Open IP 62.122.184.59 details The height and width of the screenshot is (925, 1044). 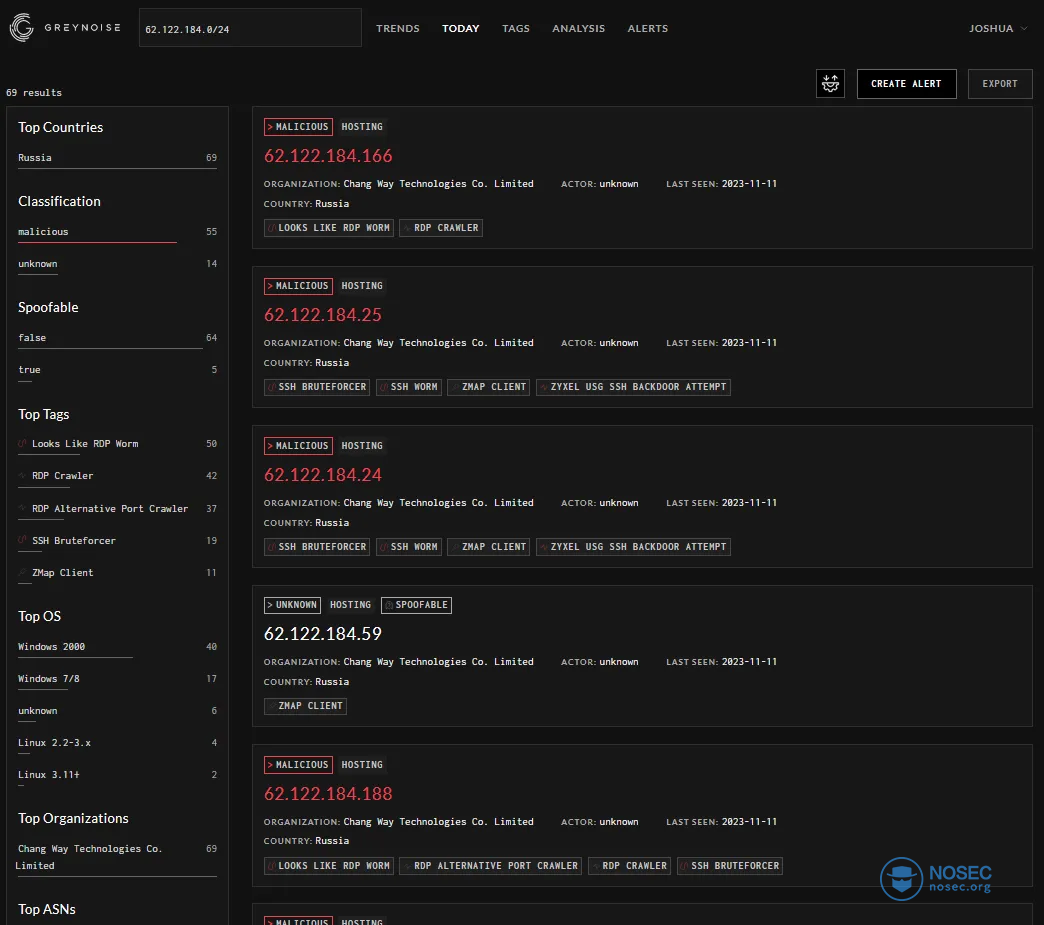(x=323, y=634)
